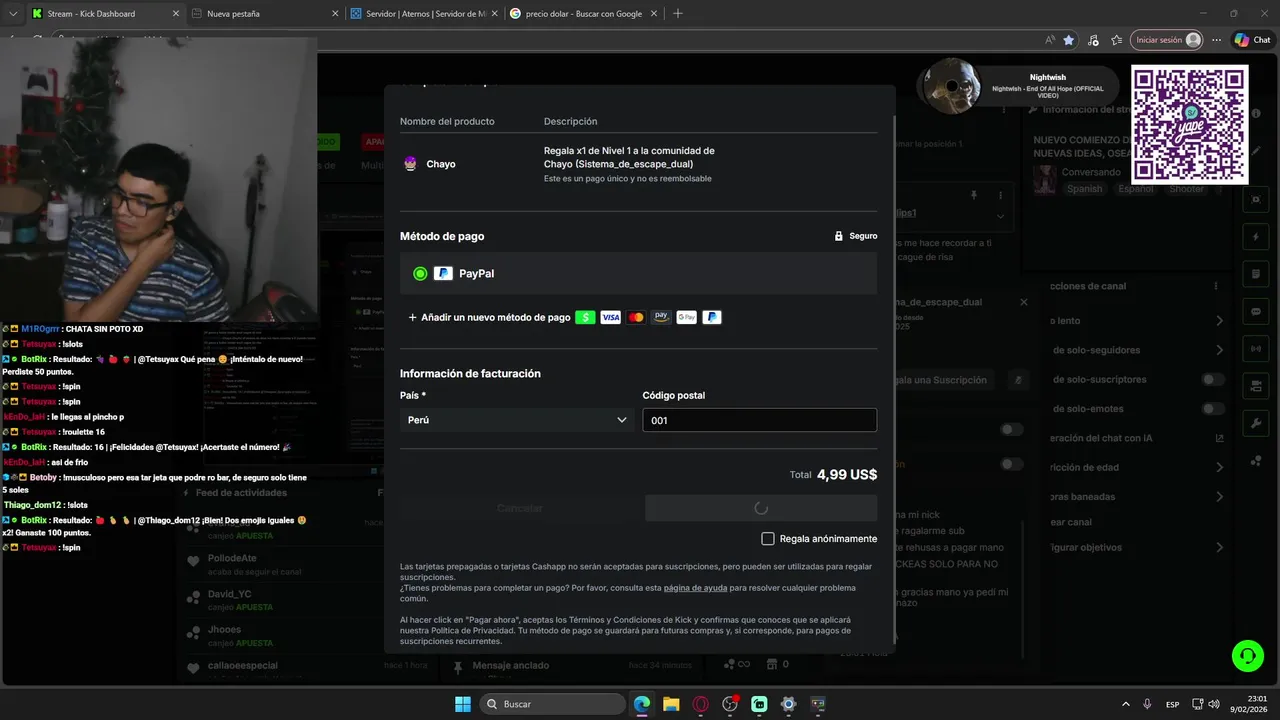This screenshot has height=720, width=1280.
Task: Click the Yape QR code image
Action: coord(1189,125)
